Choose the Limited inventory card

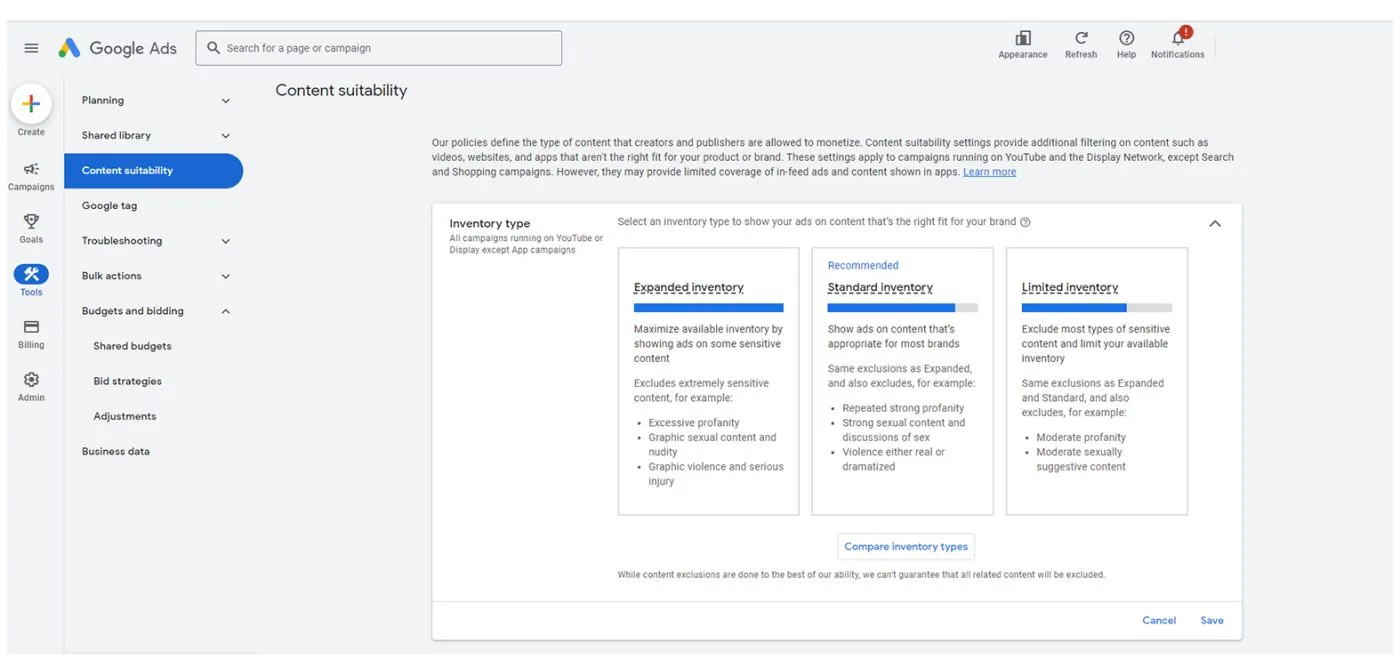[1097, 381]
